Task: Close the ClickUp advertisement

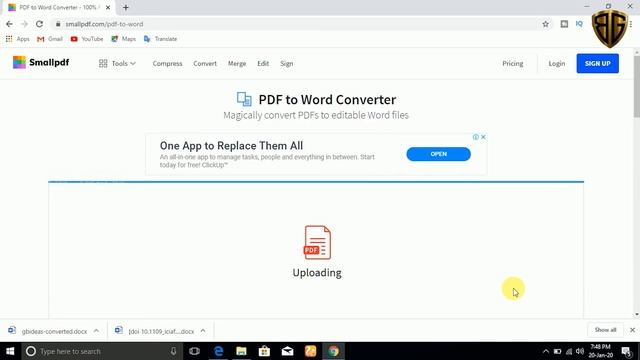Action: (483, 137)
